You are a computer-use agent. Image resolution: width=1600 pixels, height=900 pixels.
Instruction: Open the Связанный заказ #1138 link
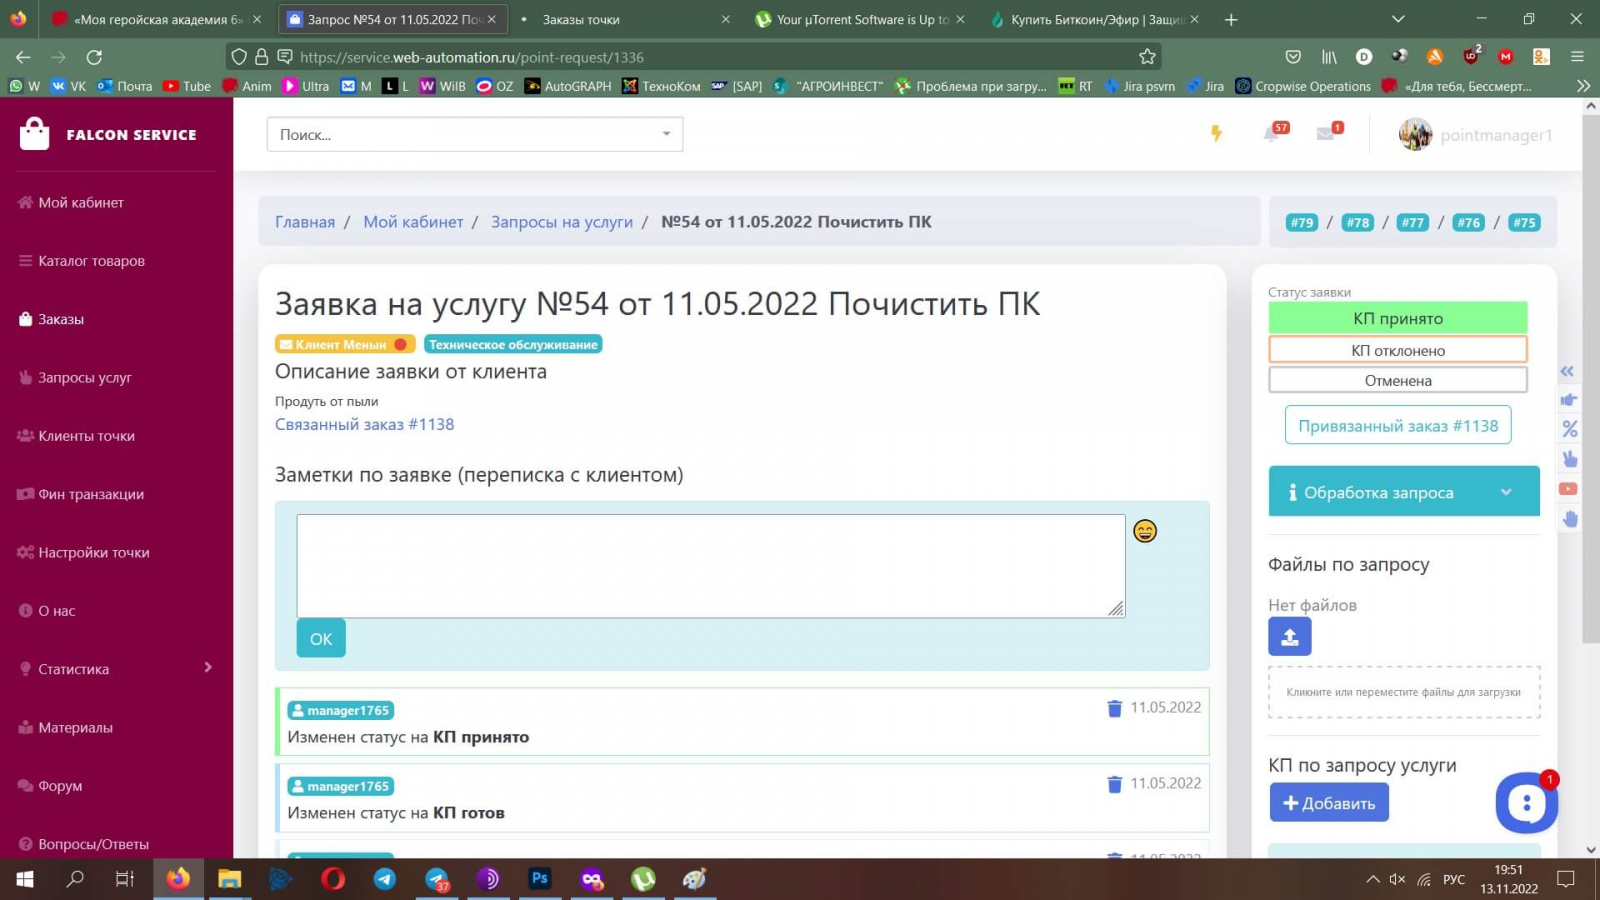pos(364,424)
